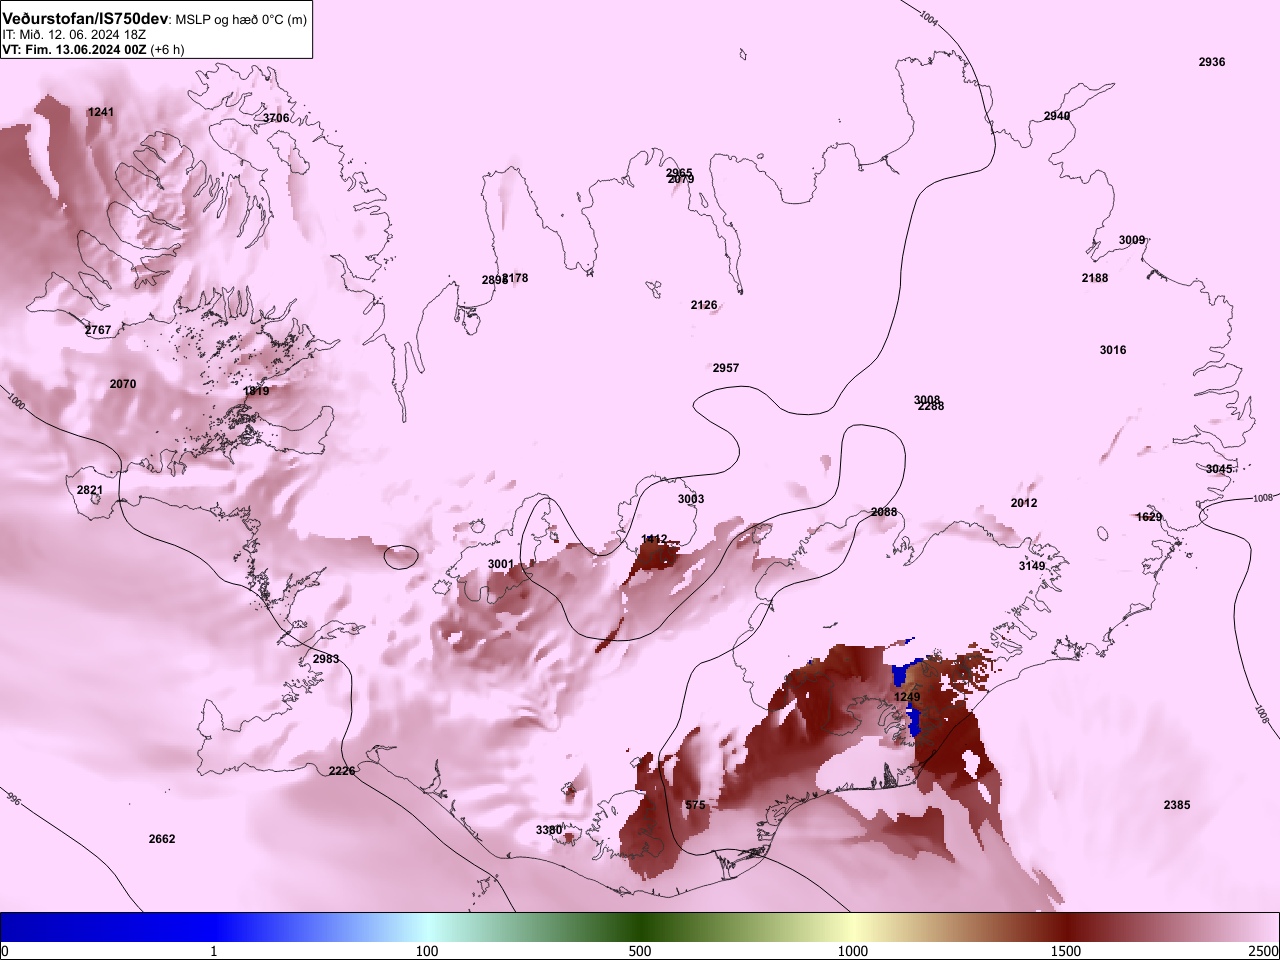Screen dimensions: 1280x960
Task: Click the color scale tick label 1500
Action: 1066,951
